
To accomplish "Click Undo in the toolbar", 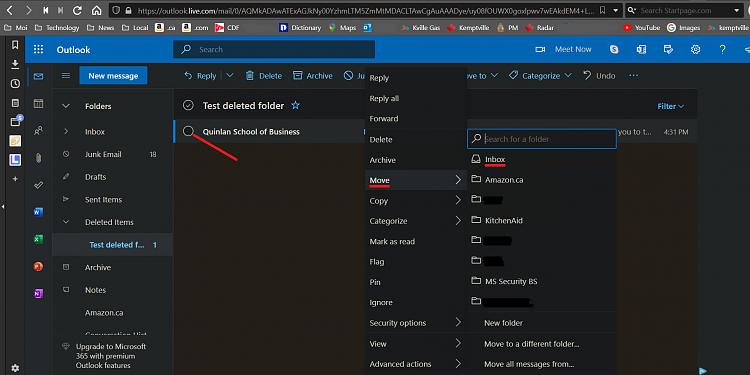I will click(x=599, y=76).
